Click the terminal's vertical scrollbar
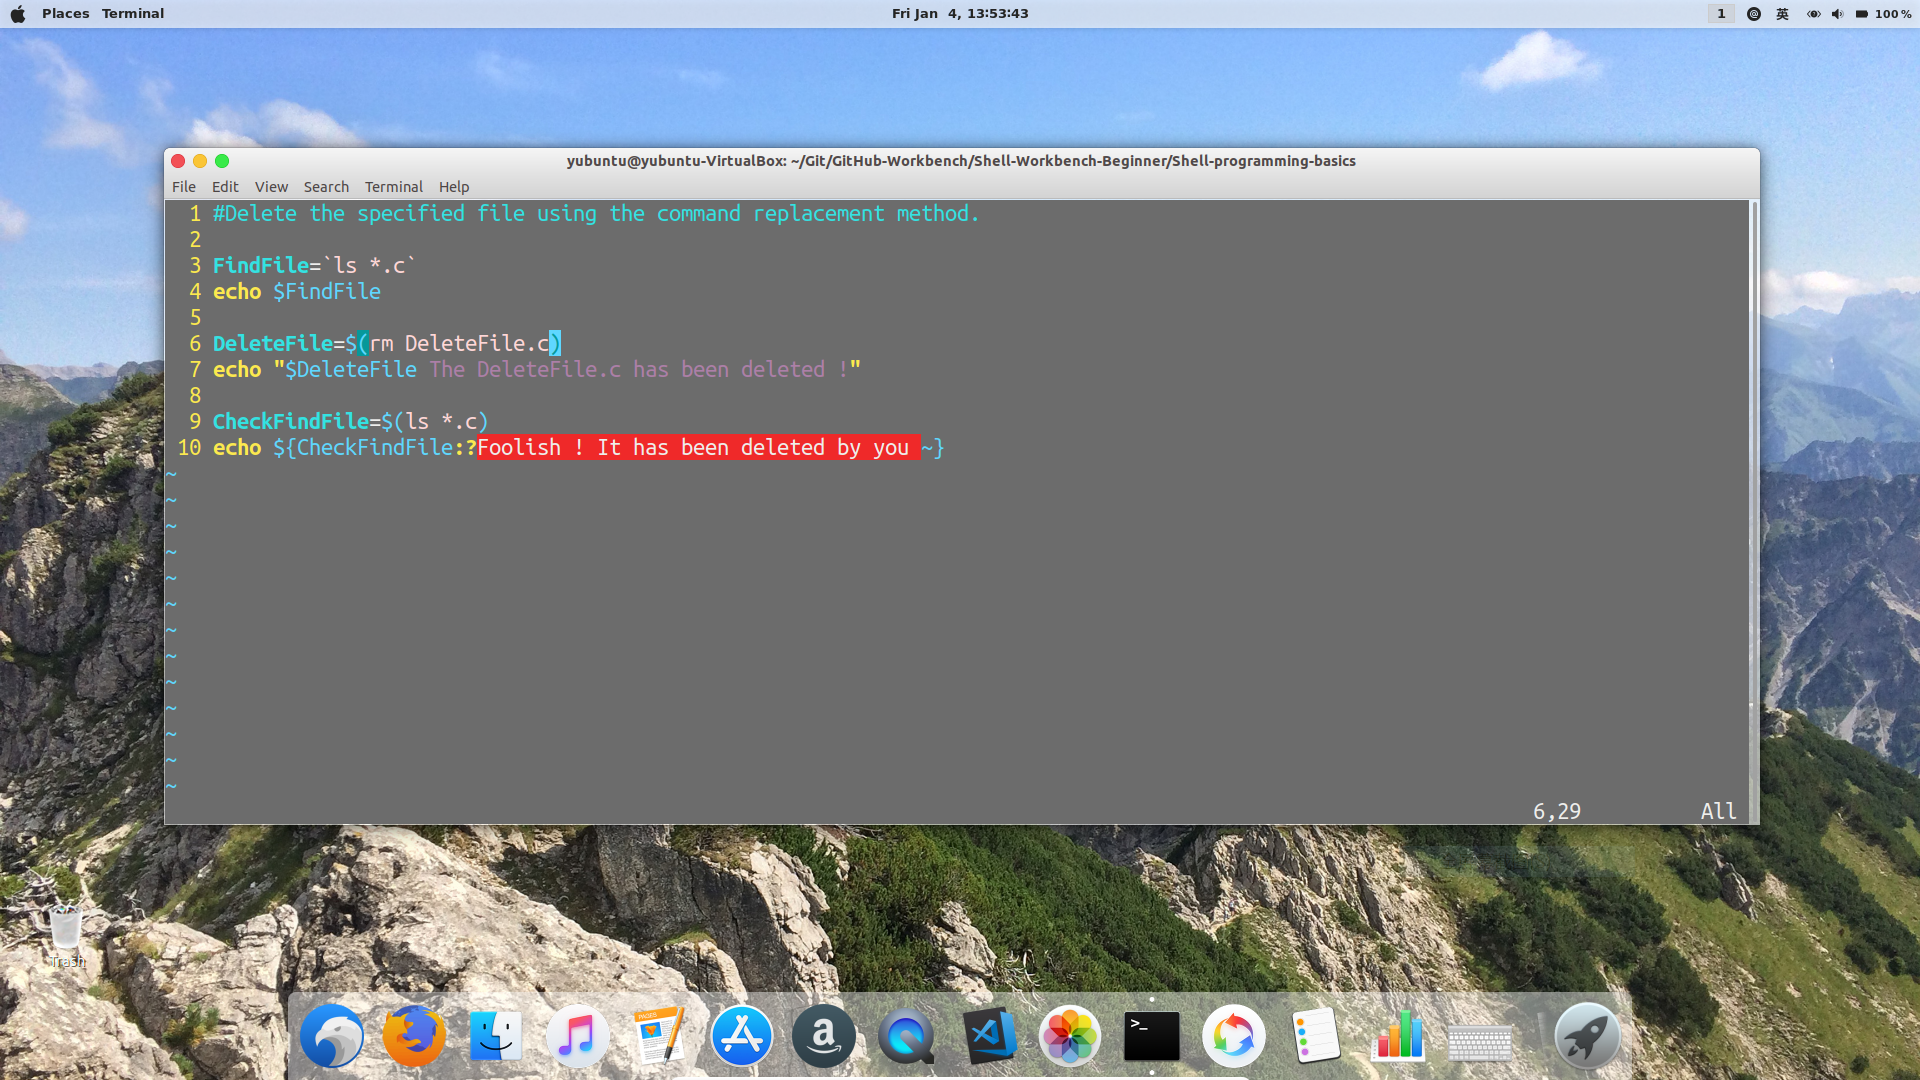The width and height of the screenshot is (1920, 1080). coord(1751,450)
